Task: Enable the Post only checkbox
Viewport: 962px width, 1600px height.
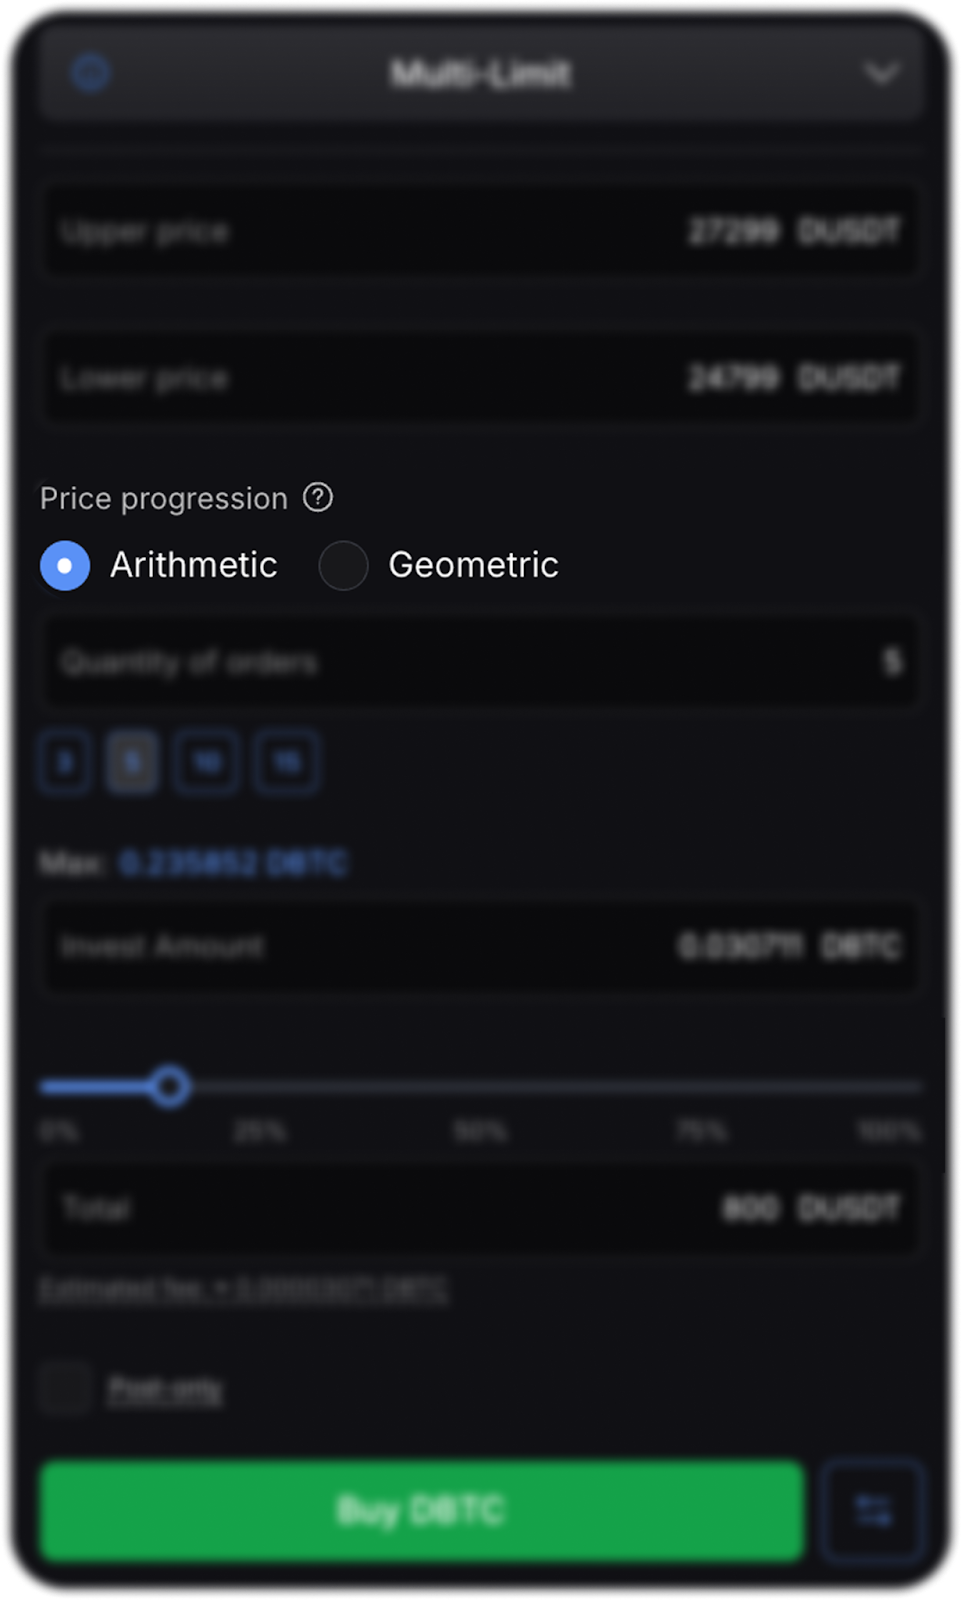Action: click(66, 1388)
